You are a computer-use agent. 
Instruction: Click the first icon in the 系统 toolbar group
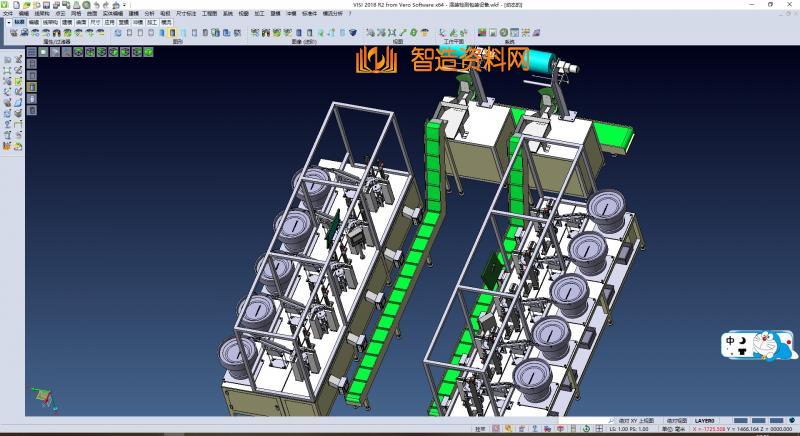pos(484,33)
